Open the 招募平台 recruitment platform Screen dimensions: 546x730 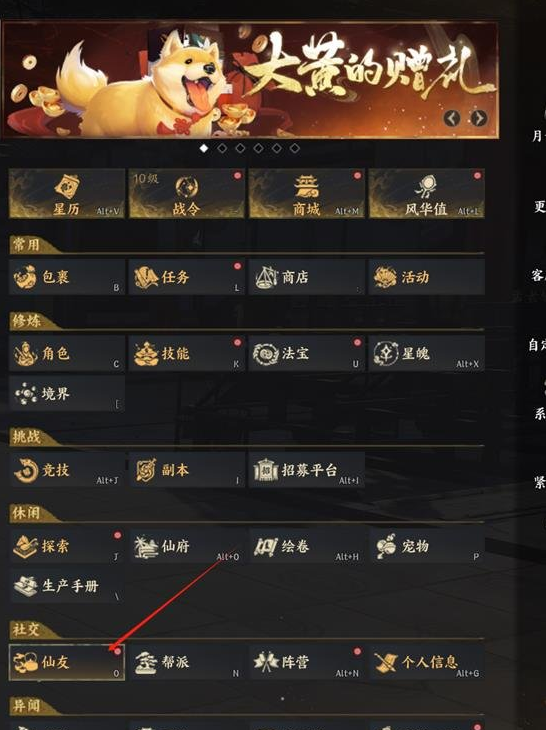coord(306,470)
